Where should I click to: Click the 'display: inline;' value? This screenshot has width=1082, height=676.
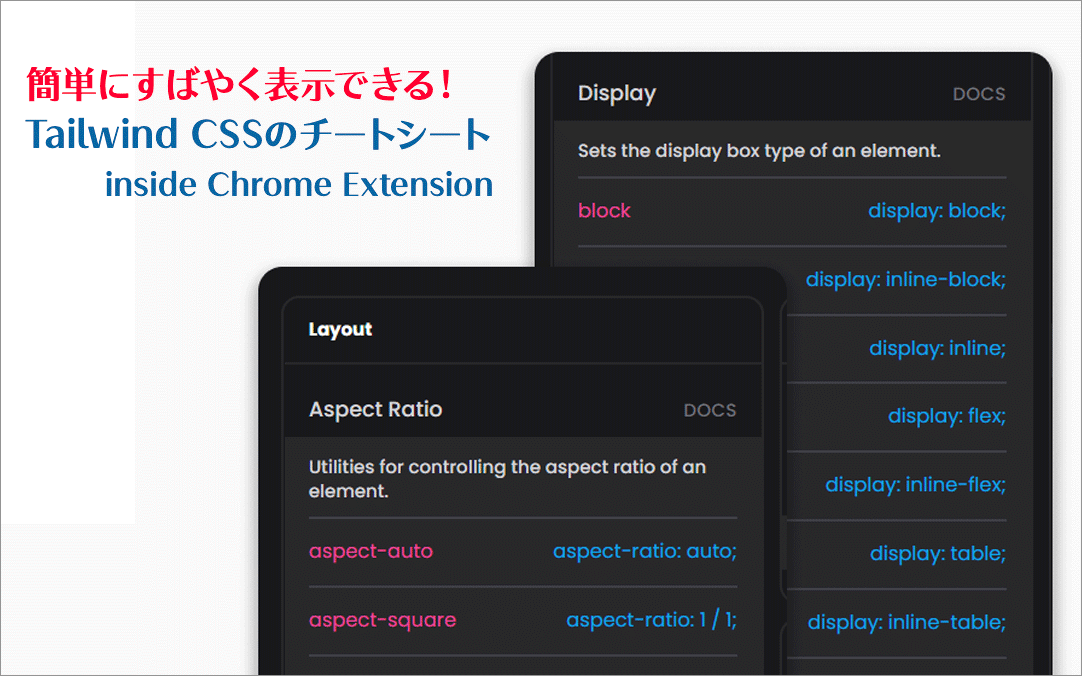tap(937, 348)
